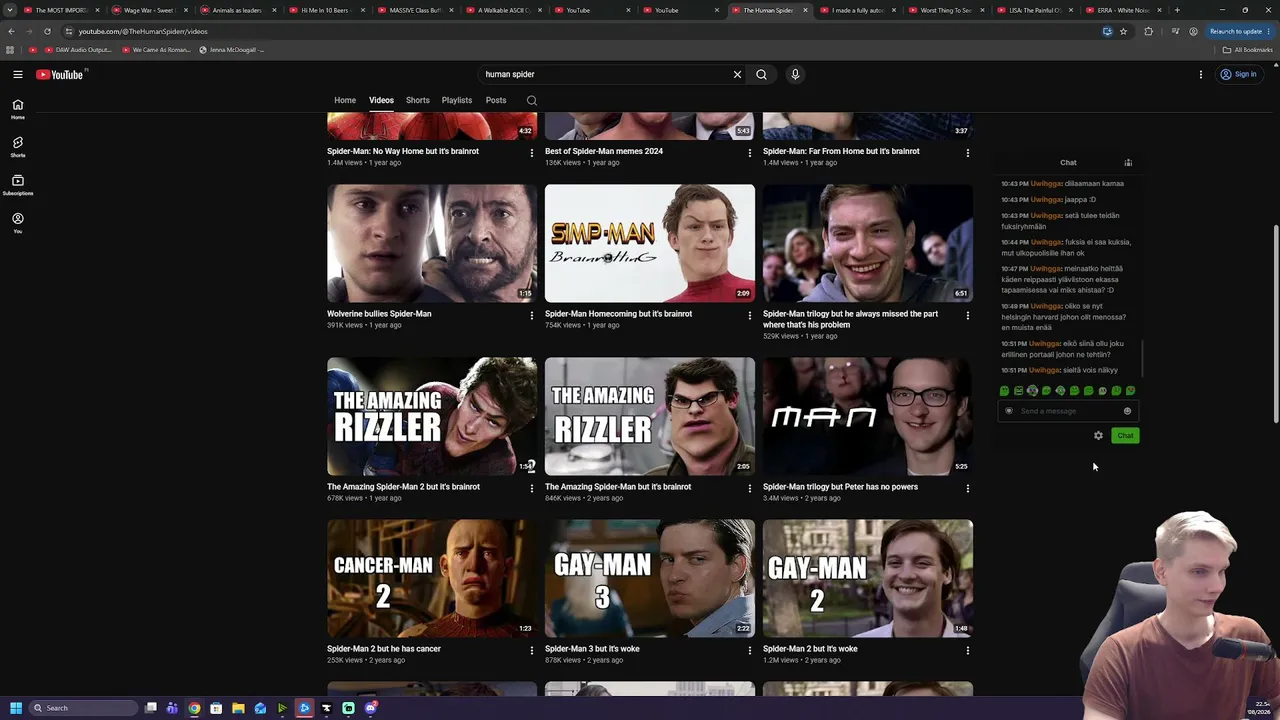Open options for 'Best of Spider-Man memes 2024'

pos(750,153)
